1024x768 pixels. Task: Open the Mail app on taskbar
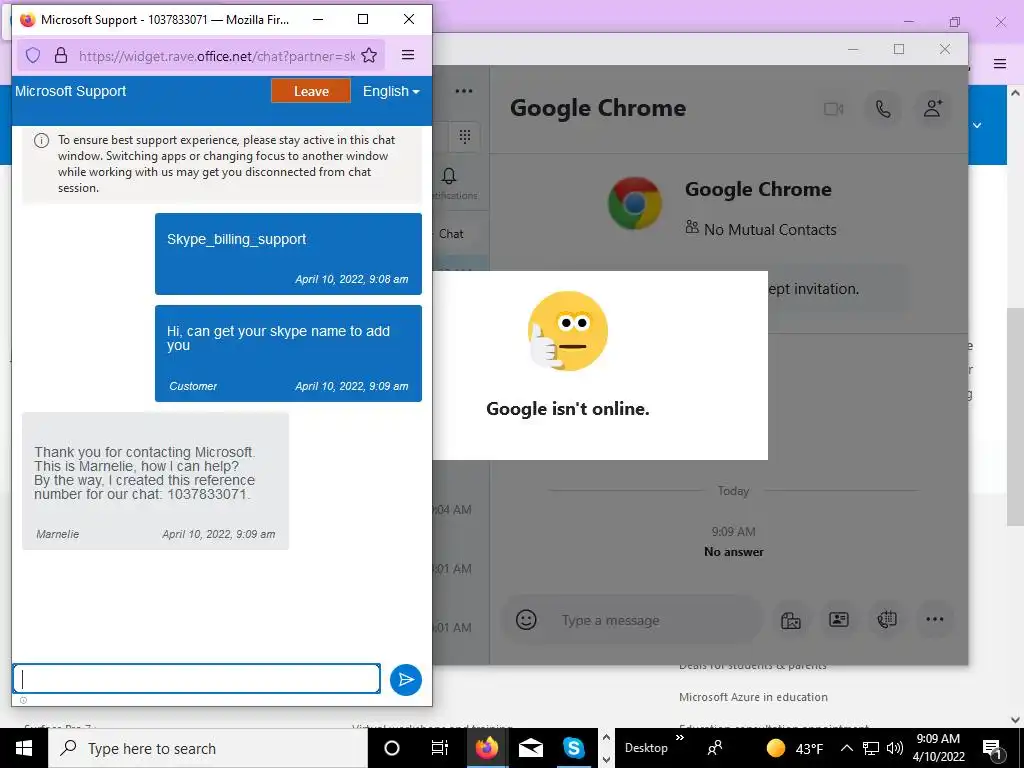point(530,748)
